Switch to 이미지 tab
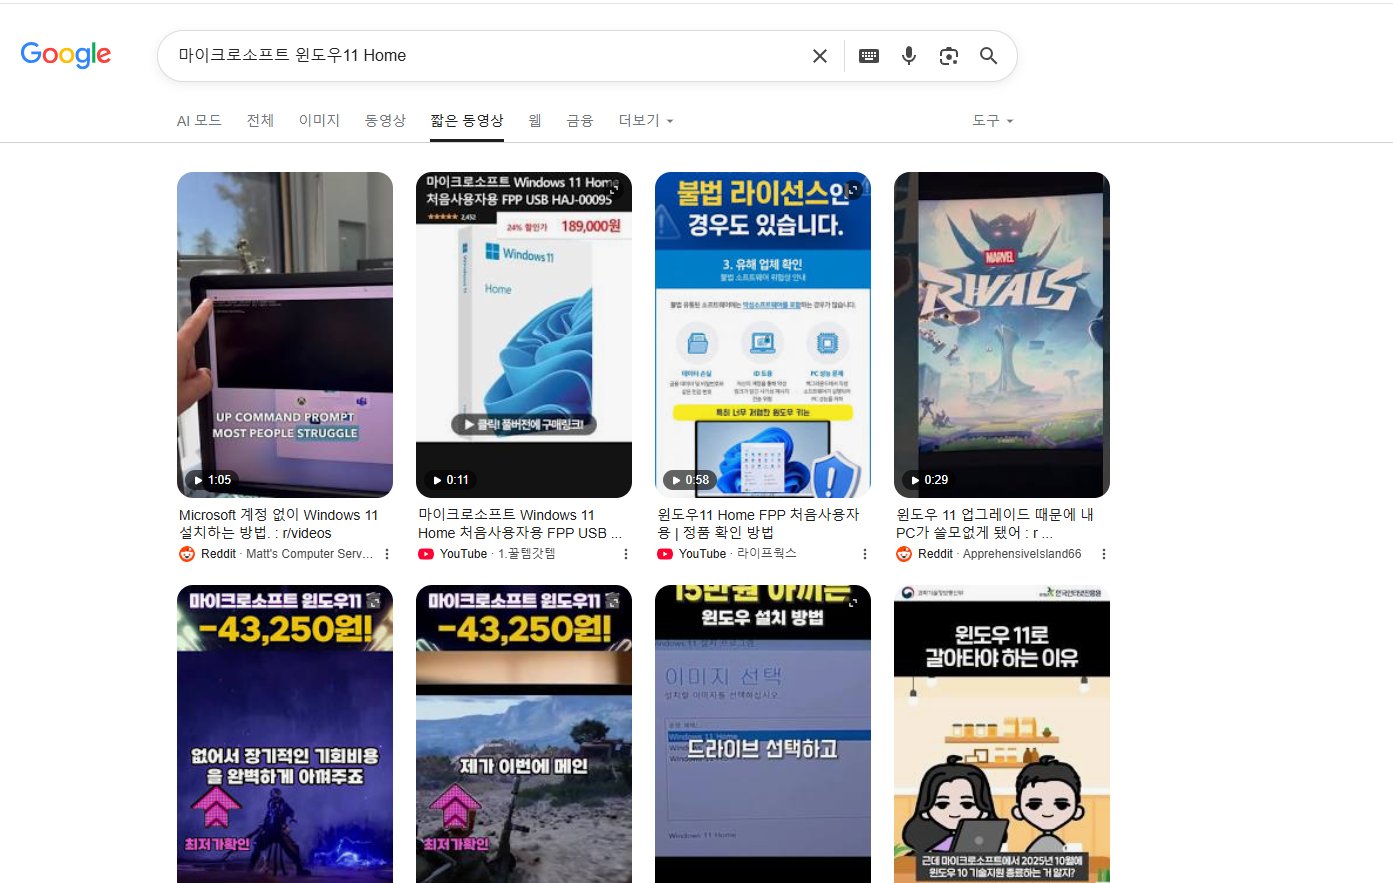The width and height of the screenshot is (1393, 883). point(319,120)
